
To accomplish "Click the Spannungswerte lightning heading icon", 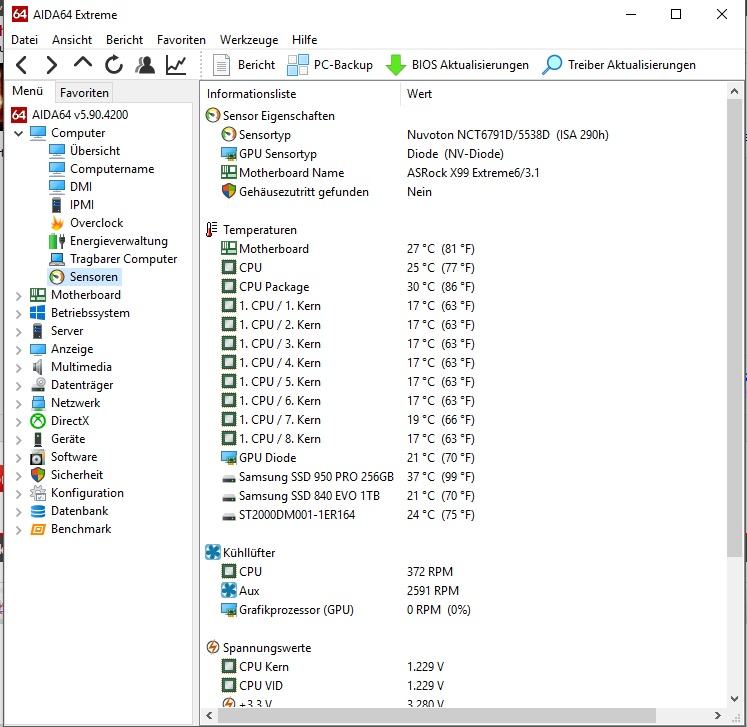I will tap(212, 647).
